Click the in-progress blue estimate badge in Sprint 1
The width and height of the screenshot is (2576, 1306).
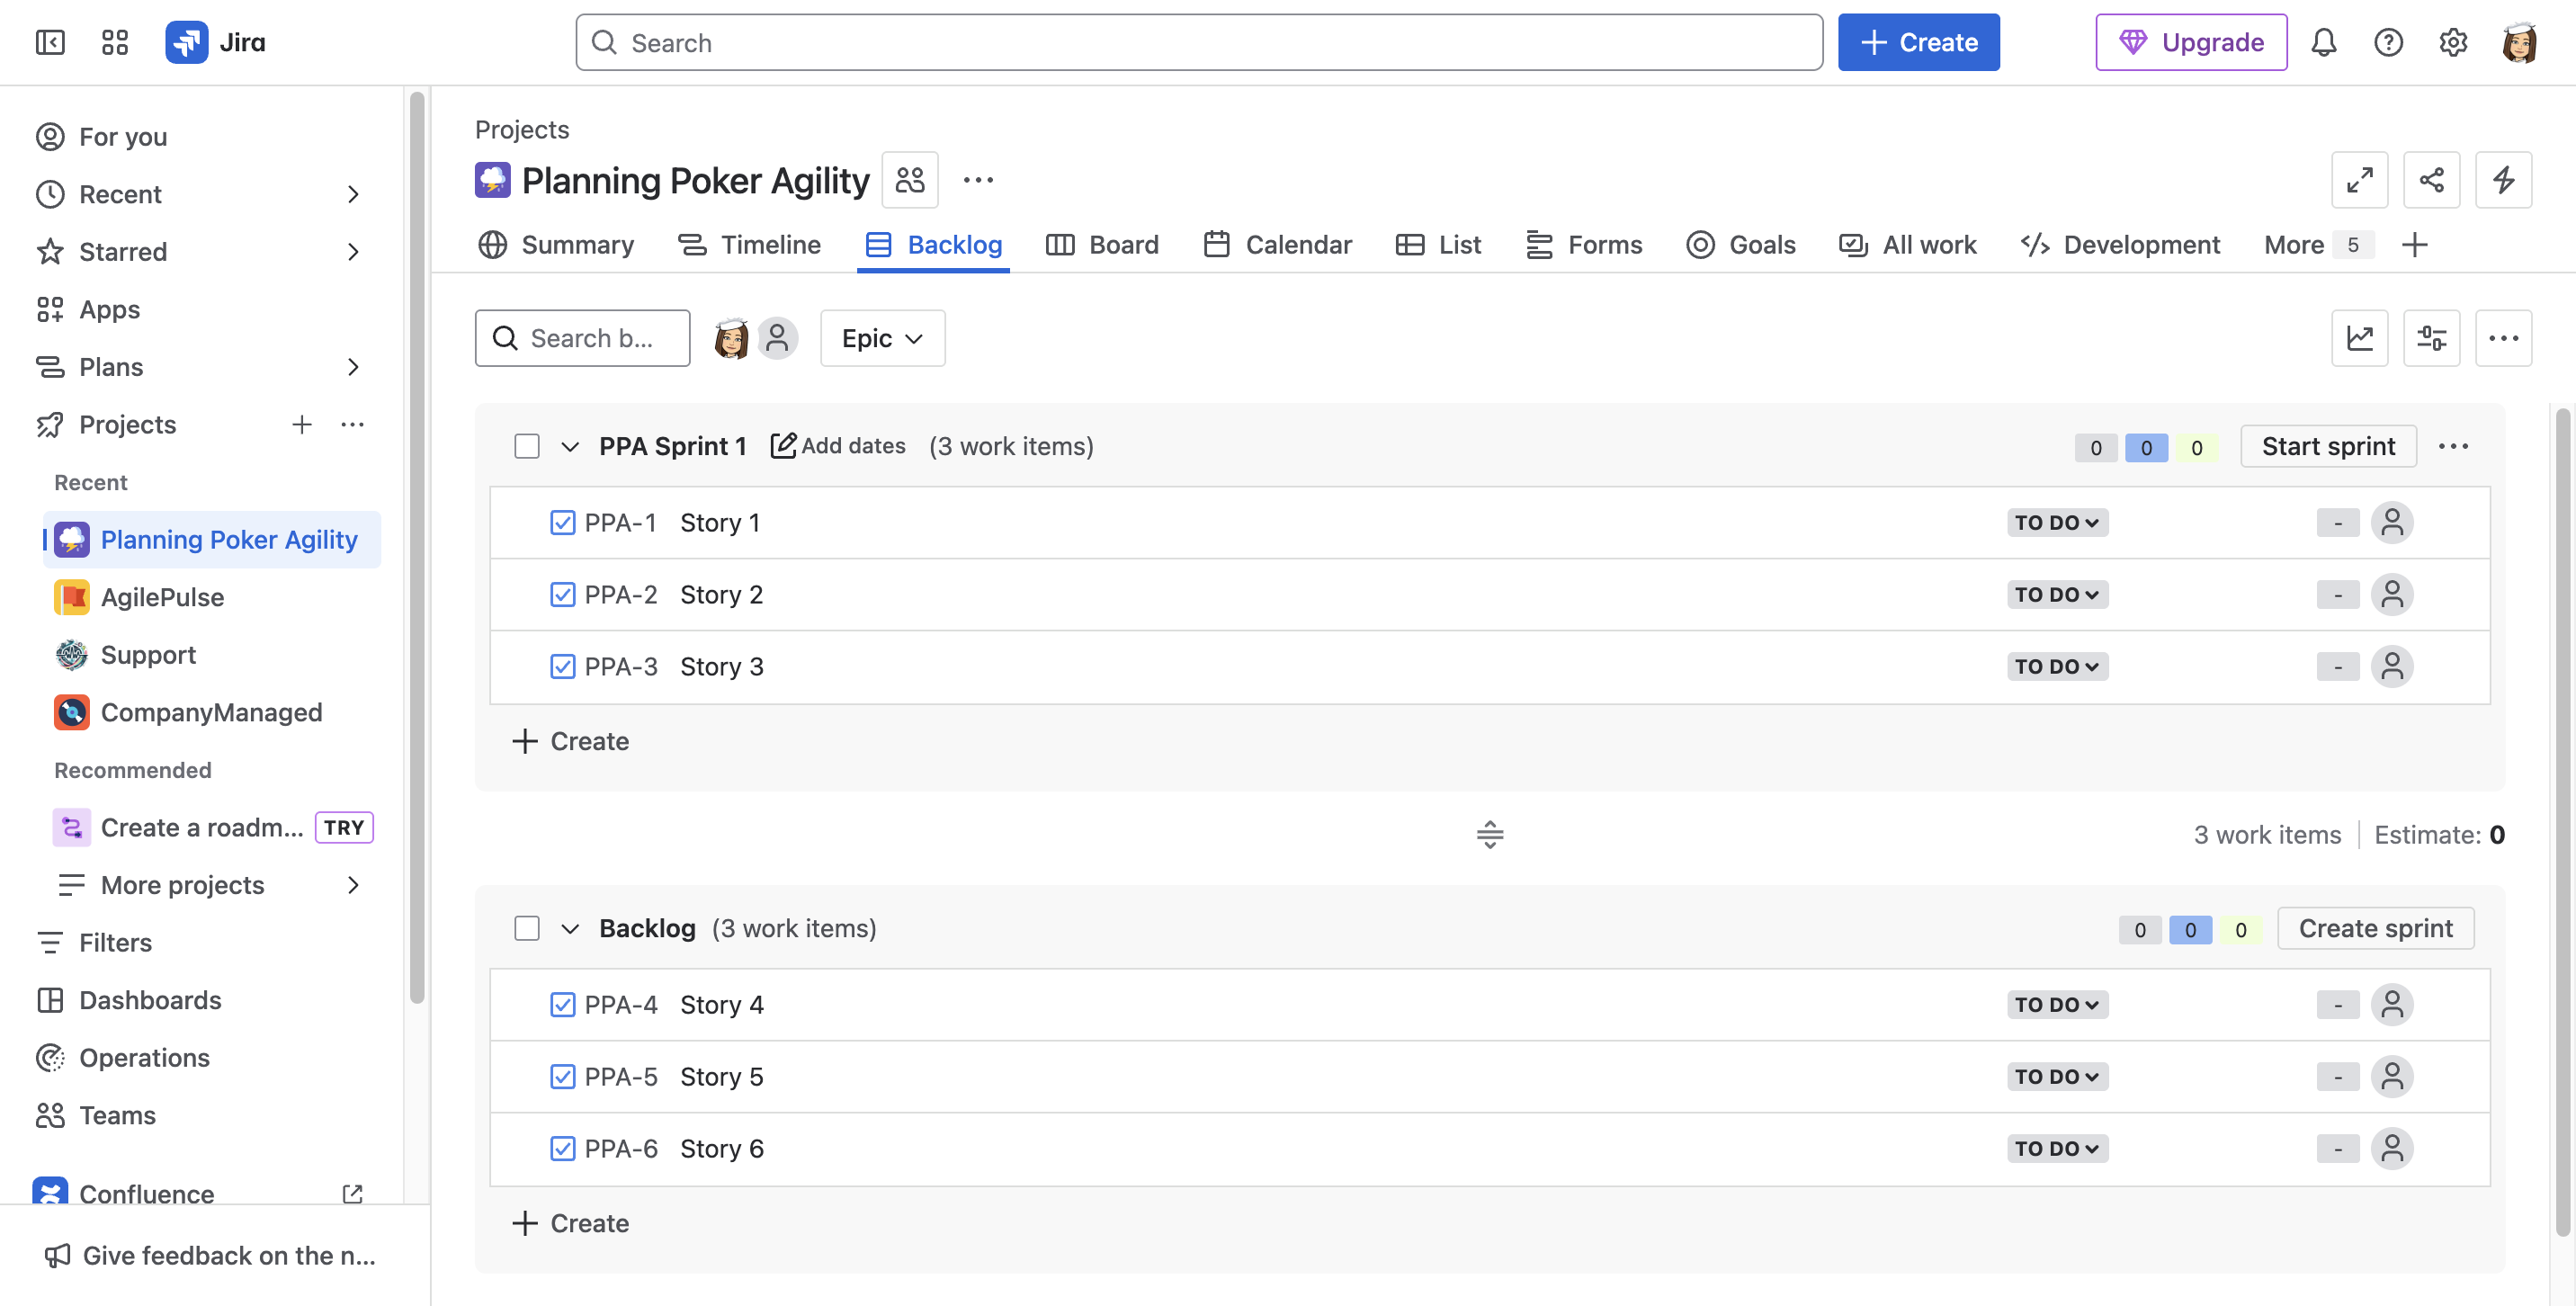pos(2146,448)
